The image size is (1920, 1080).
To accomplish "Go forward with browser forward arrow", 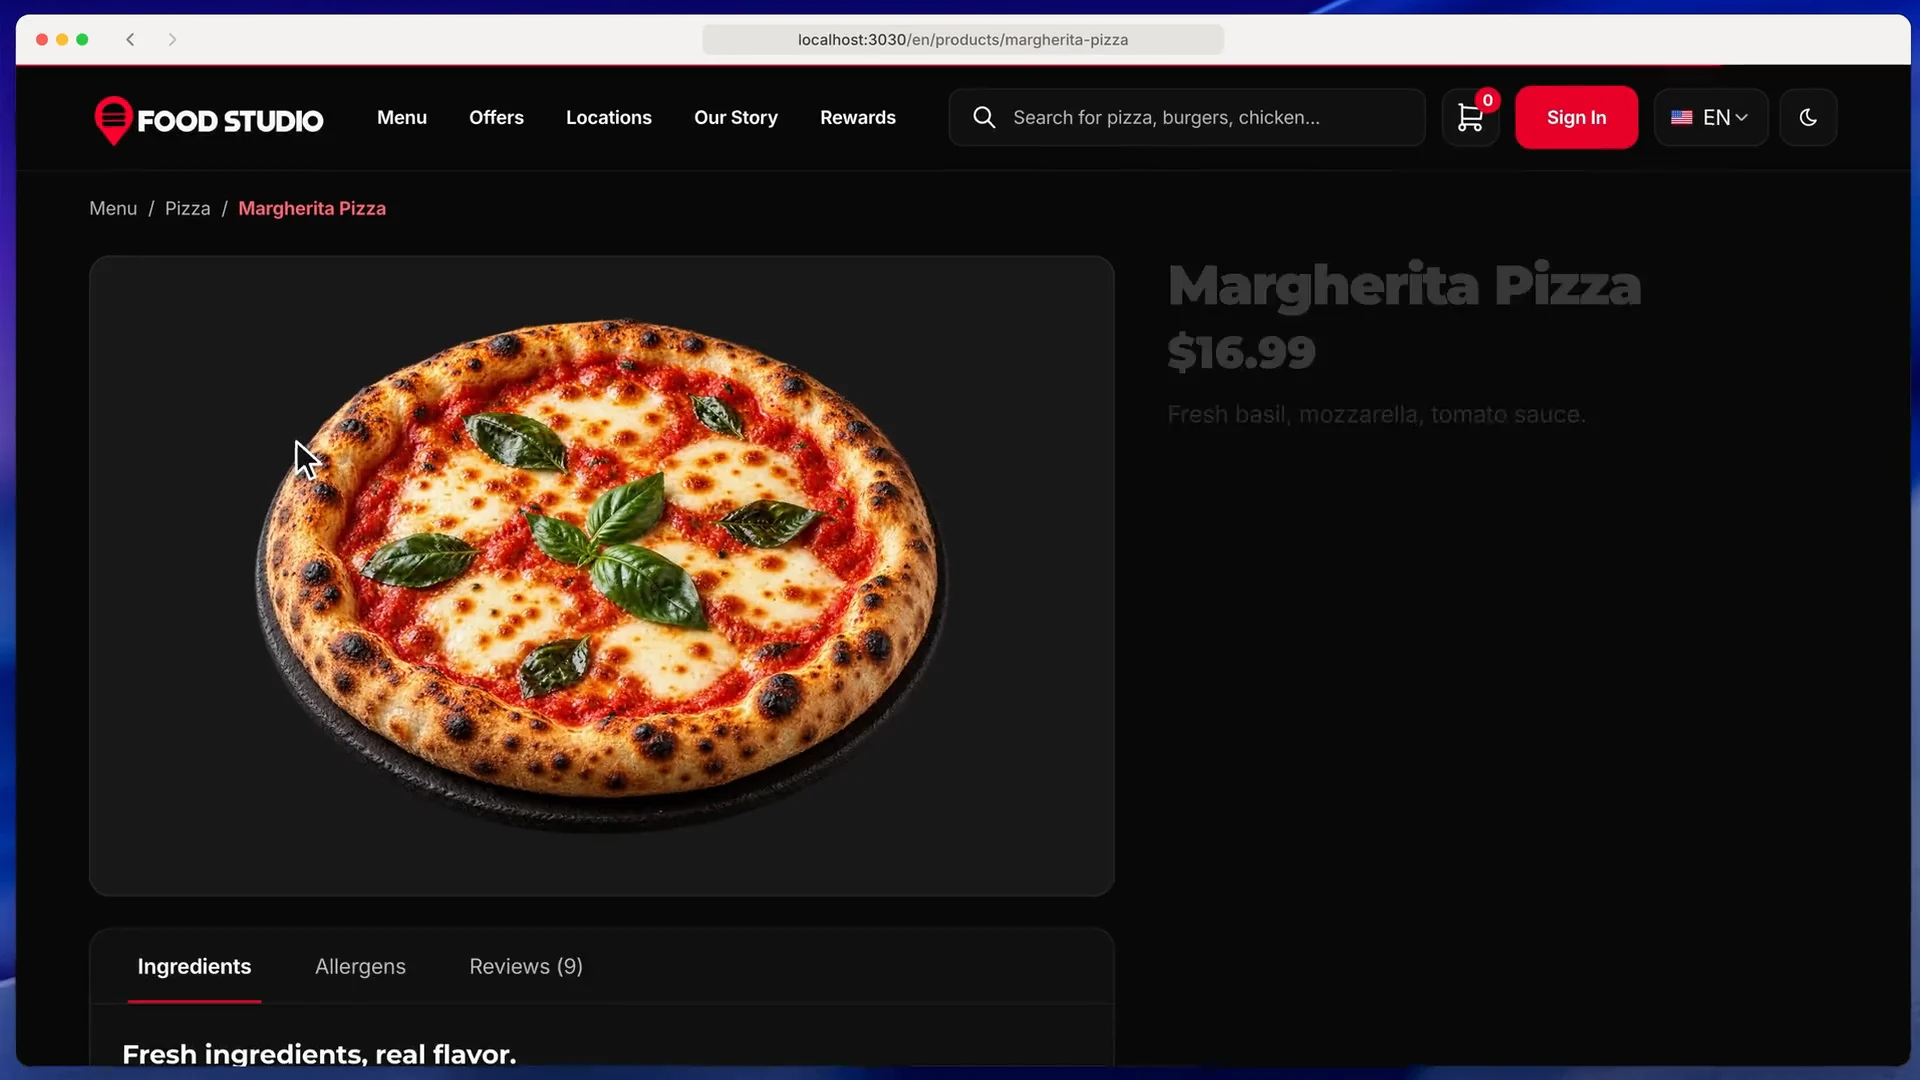I will pyautogui.click(x=172, y=39).
